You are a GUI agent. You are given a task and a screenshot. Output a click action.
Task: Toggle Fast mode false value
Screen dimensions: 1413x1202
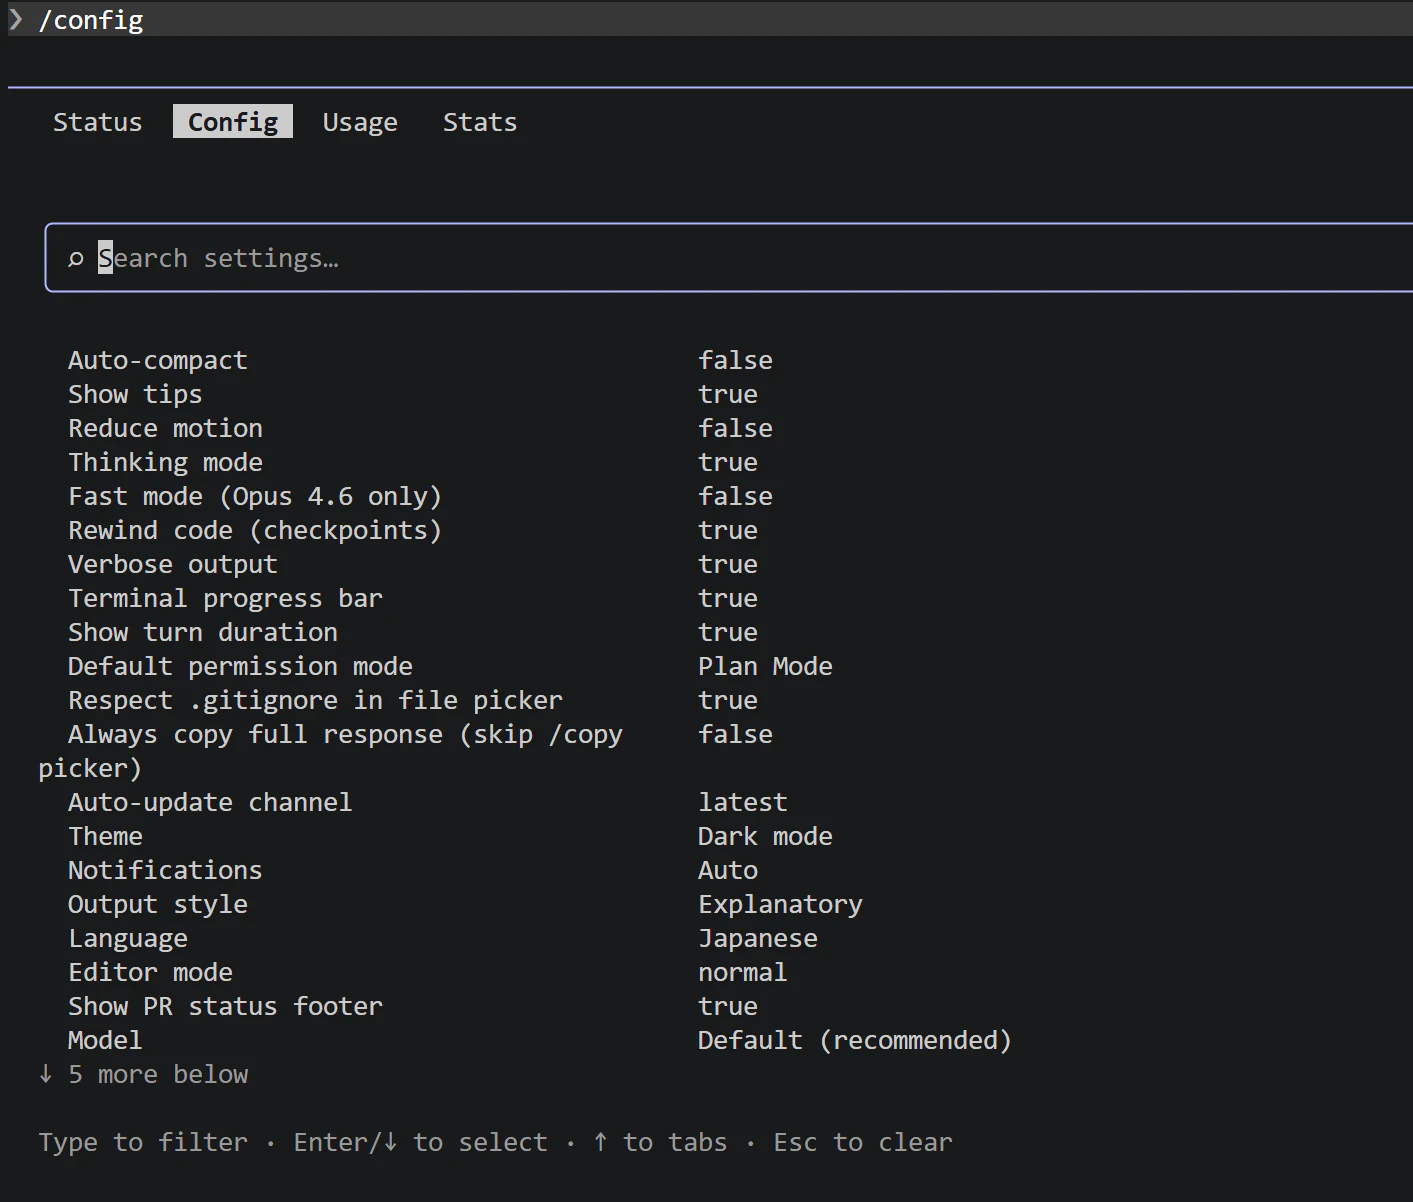[x=735, y=496]
